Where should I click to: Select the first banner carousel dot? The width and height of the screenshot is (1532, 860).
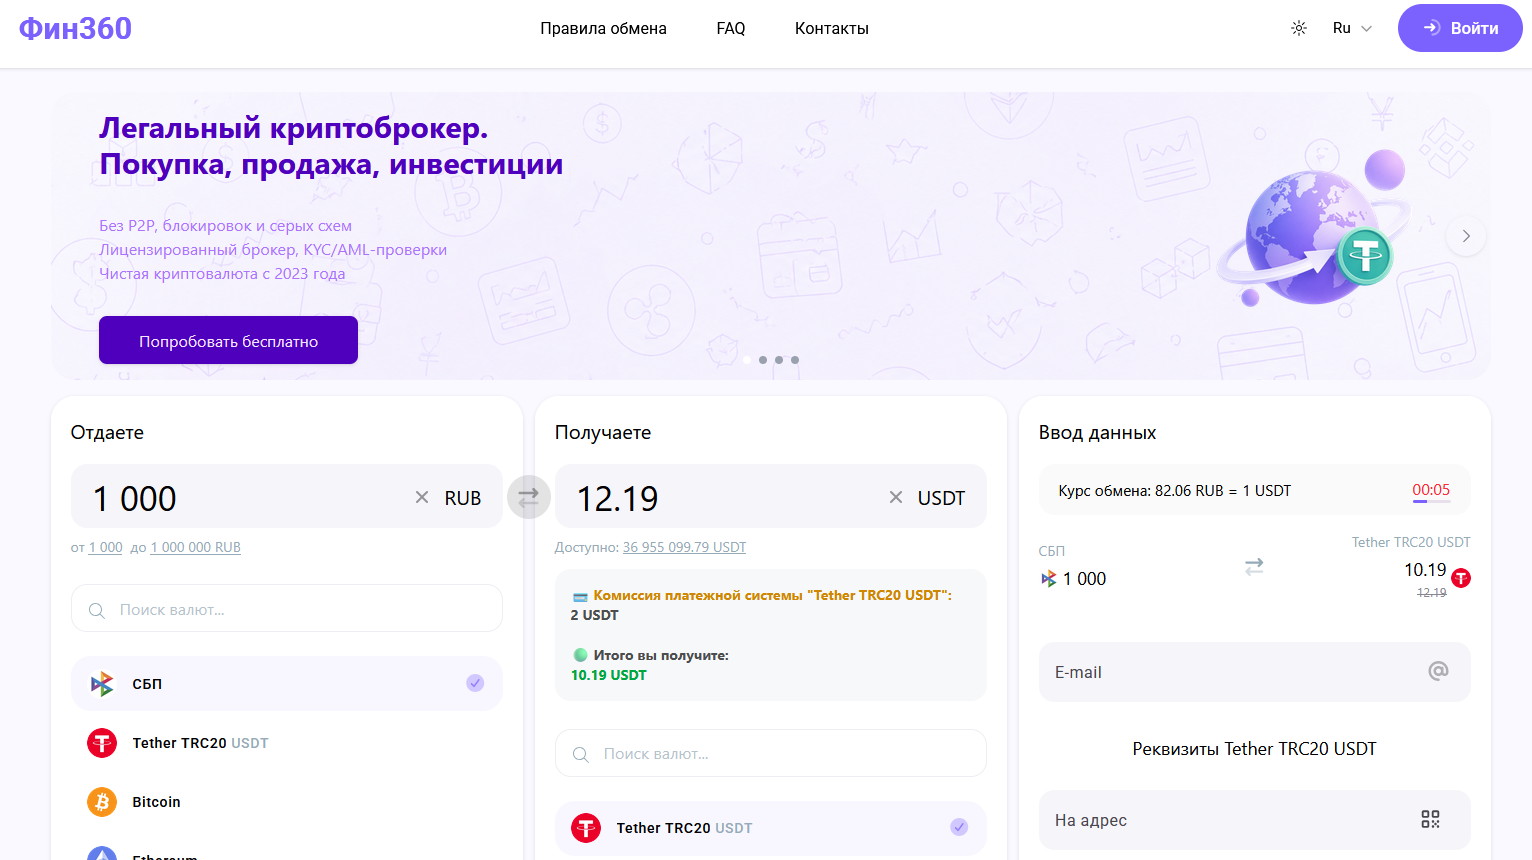tap(747, 360)
